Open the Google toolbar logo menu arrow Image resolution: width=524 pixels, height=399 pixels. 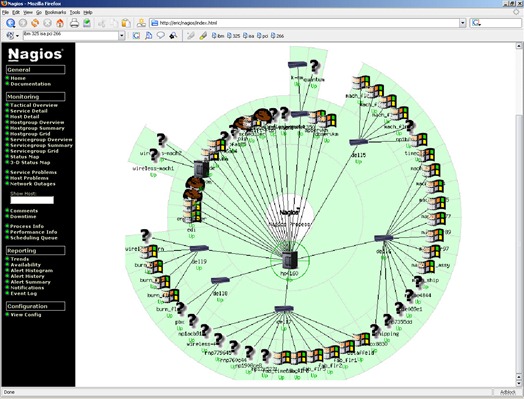tap(17, 36)
